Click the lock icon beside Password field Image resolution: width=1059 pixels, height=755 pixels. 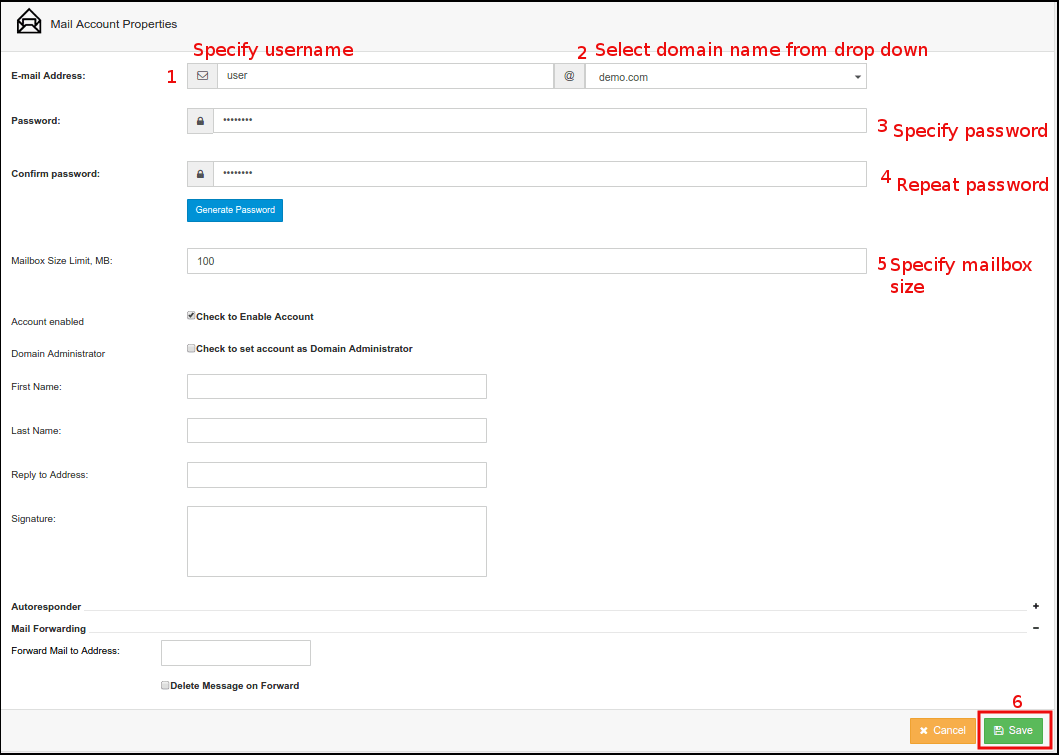(x=200, y=121)
